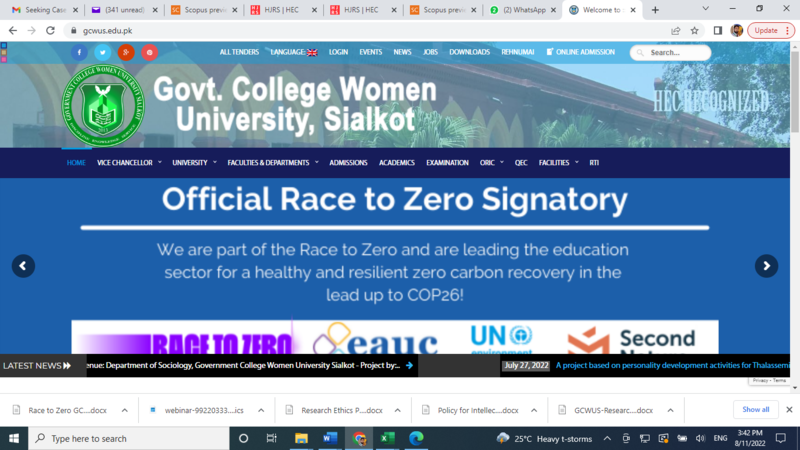Open options for webinar ics download
This screenshot has height=450, width=800.
[x=261, y=410]
